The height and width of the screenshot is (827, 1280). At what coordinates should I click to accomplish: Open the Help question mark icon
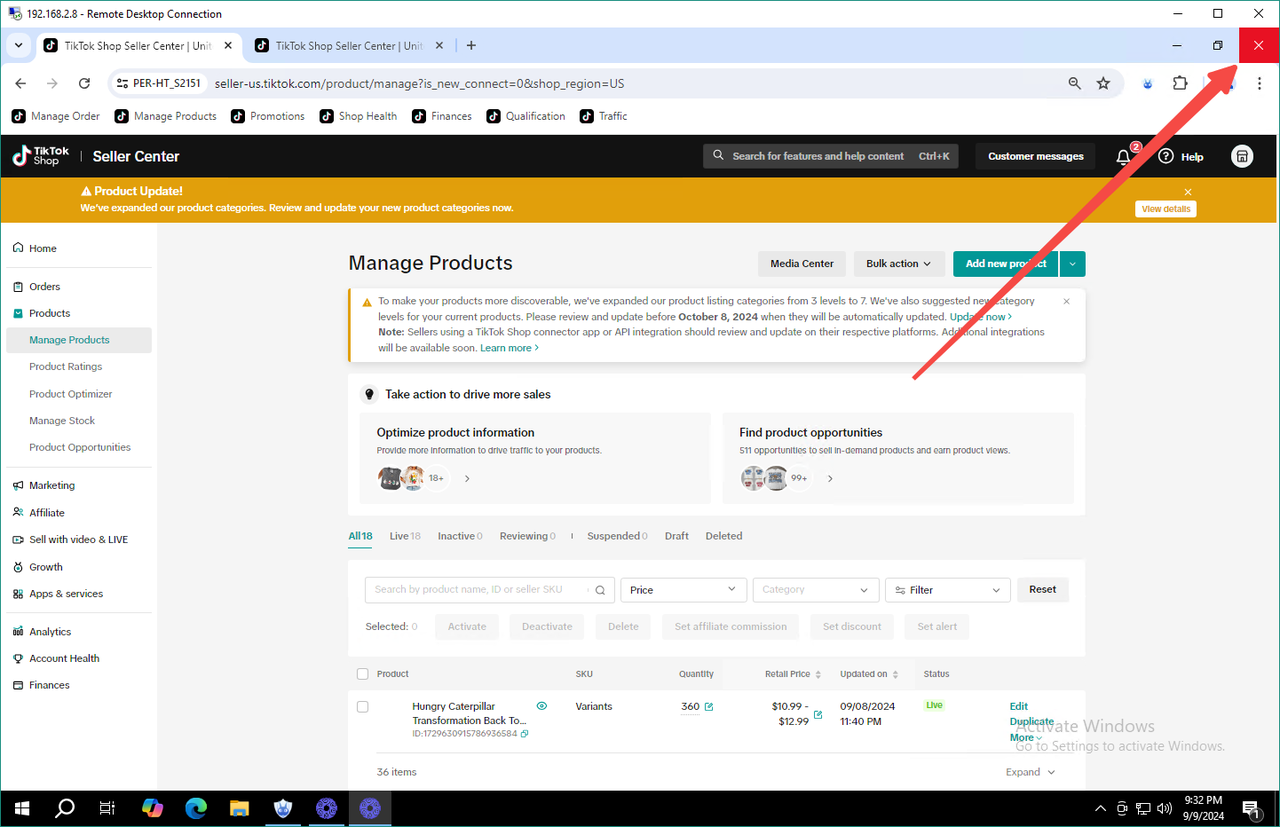click(1165, 157)
